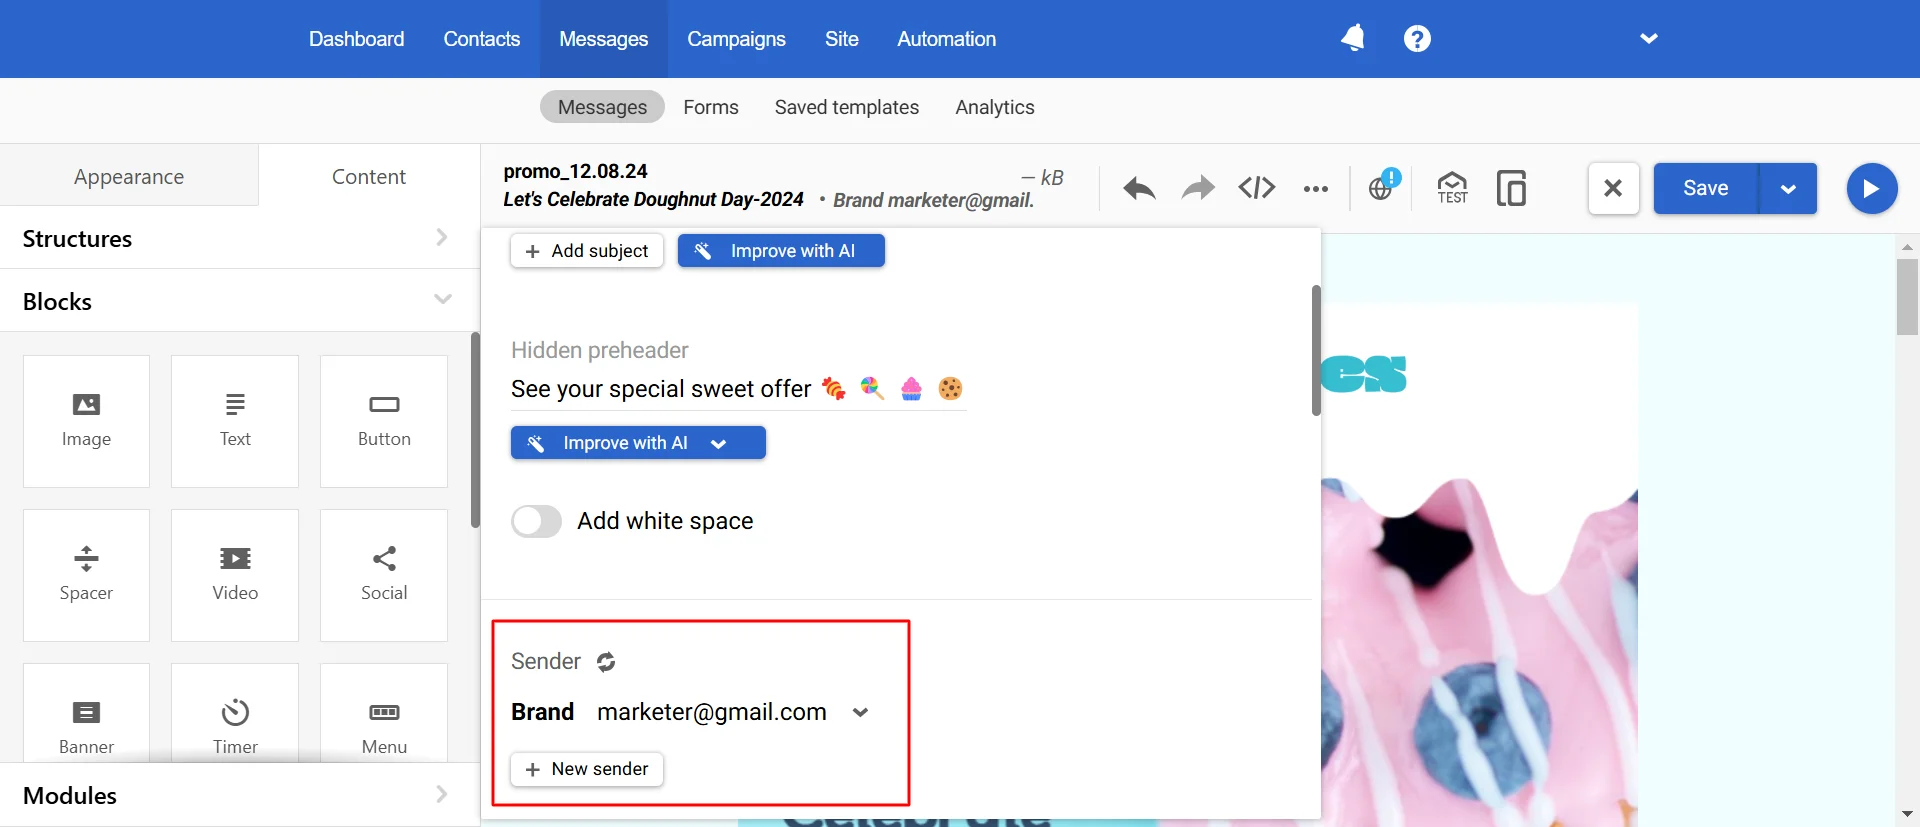Open the HTML code editor
This screenshot has width=1920, height=827.
[x=1257, y=188]
